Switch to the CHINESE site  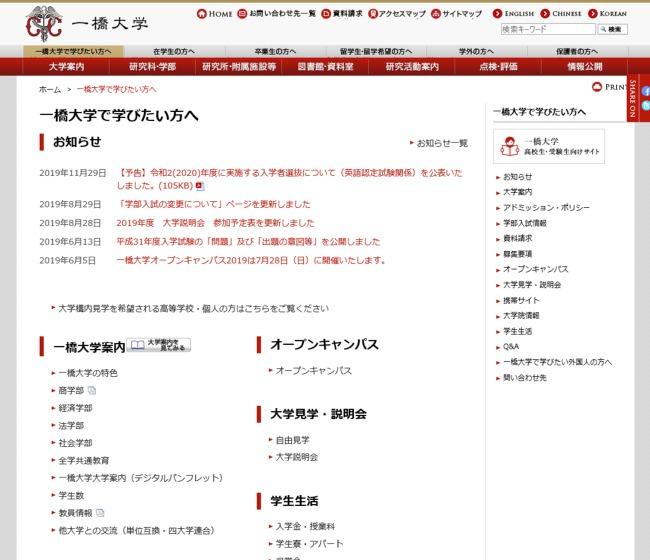(561, 14)
